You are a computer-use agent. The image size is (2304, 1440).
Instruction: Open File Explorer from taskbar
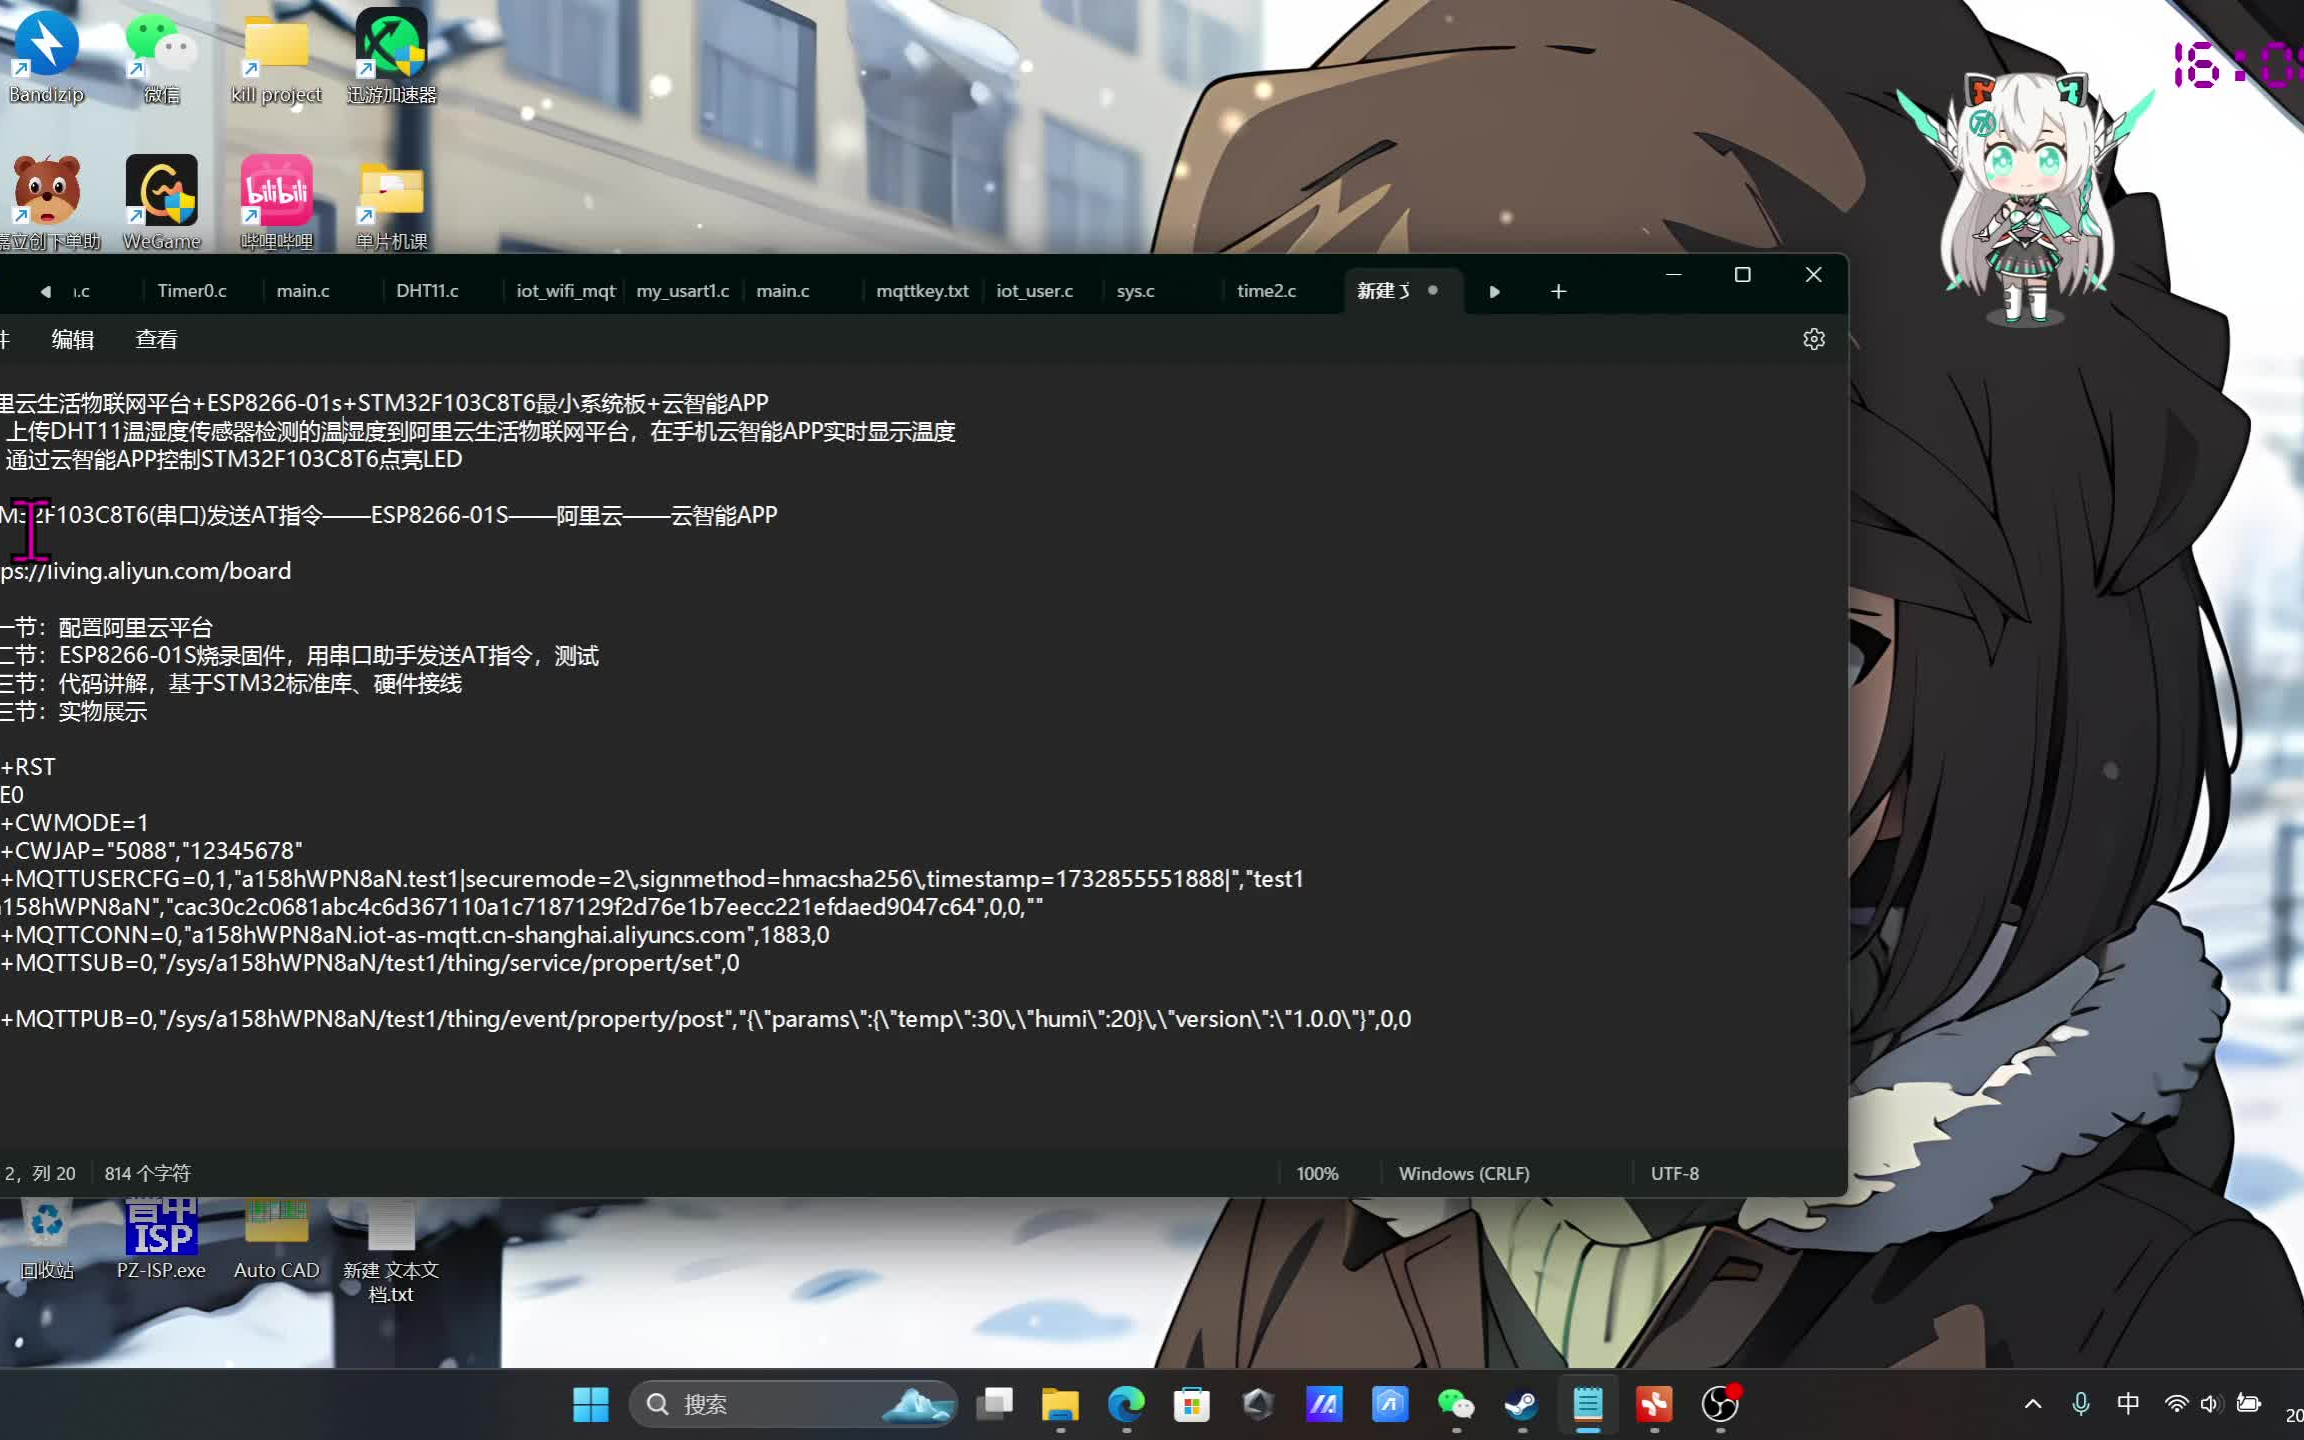[1060, 1404]
